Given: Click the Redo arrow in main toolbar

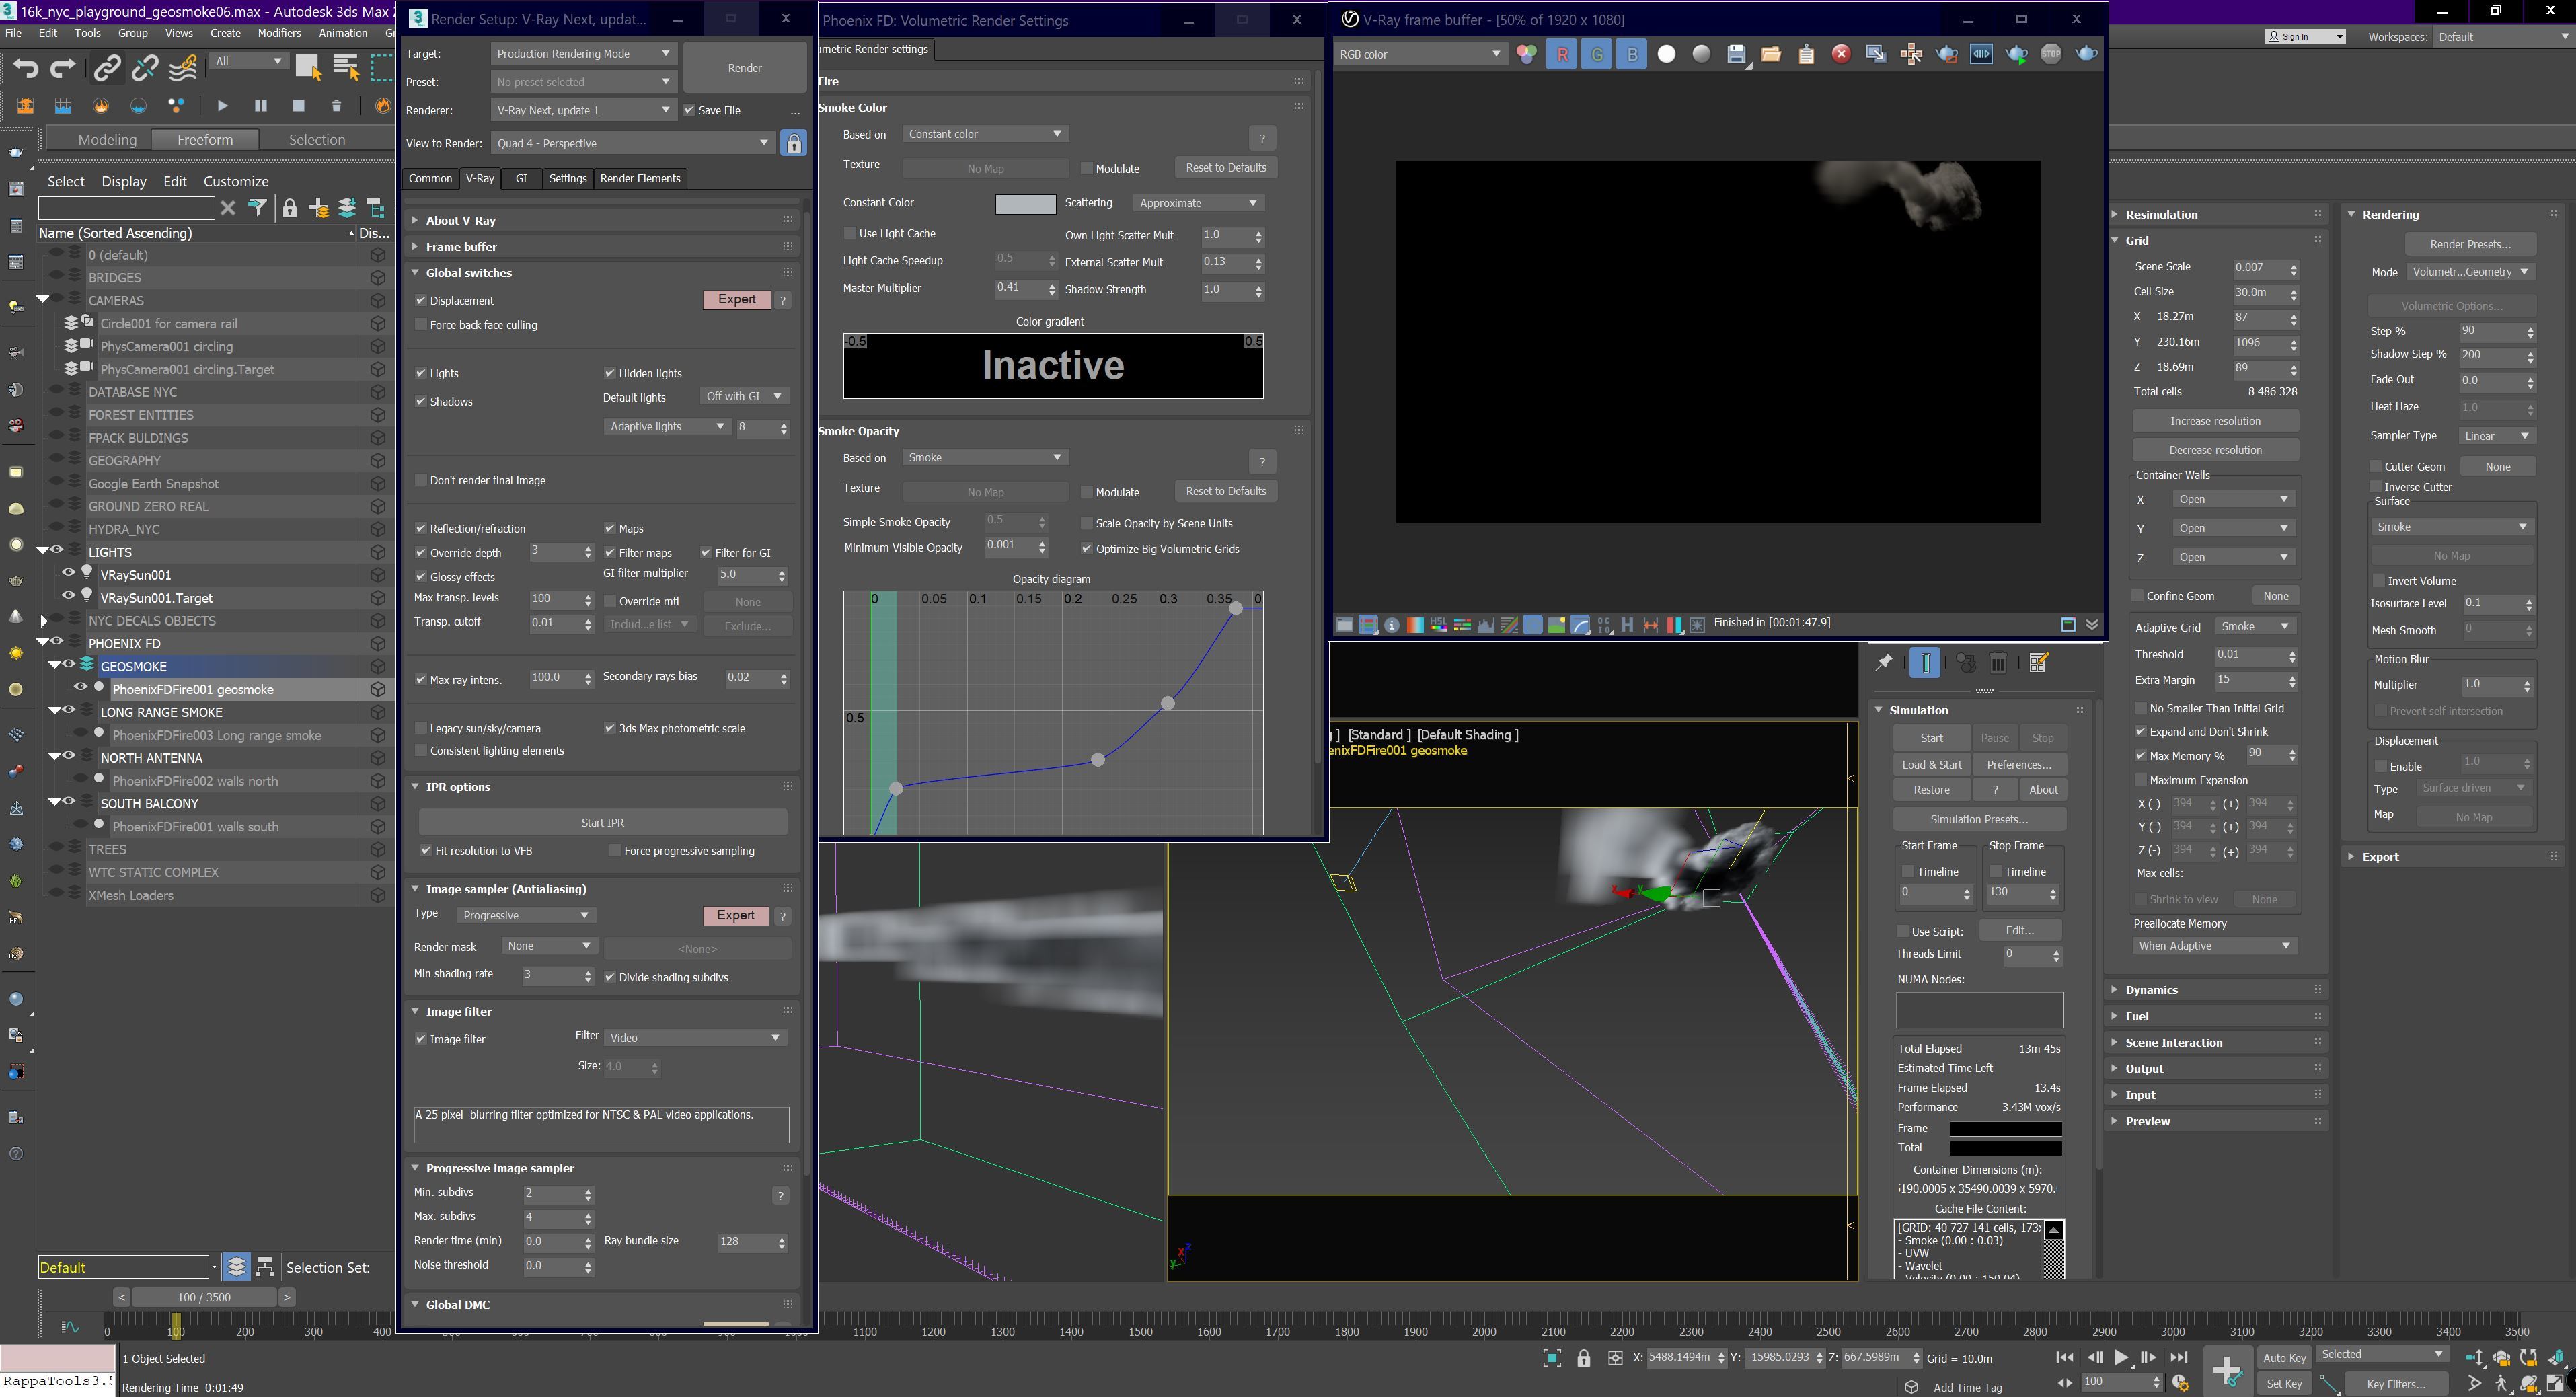Looking at the screenshot, I should click(x=63, y=68).
